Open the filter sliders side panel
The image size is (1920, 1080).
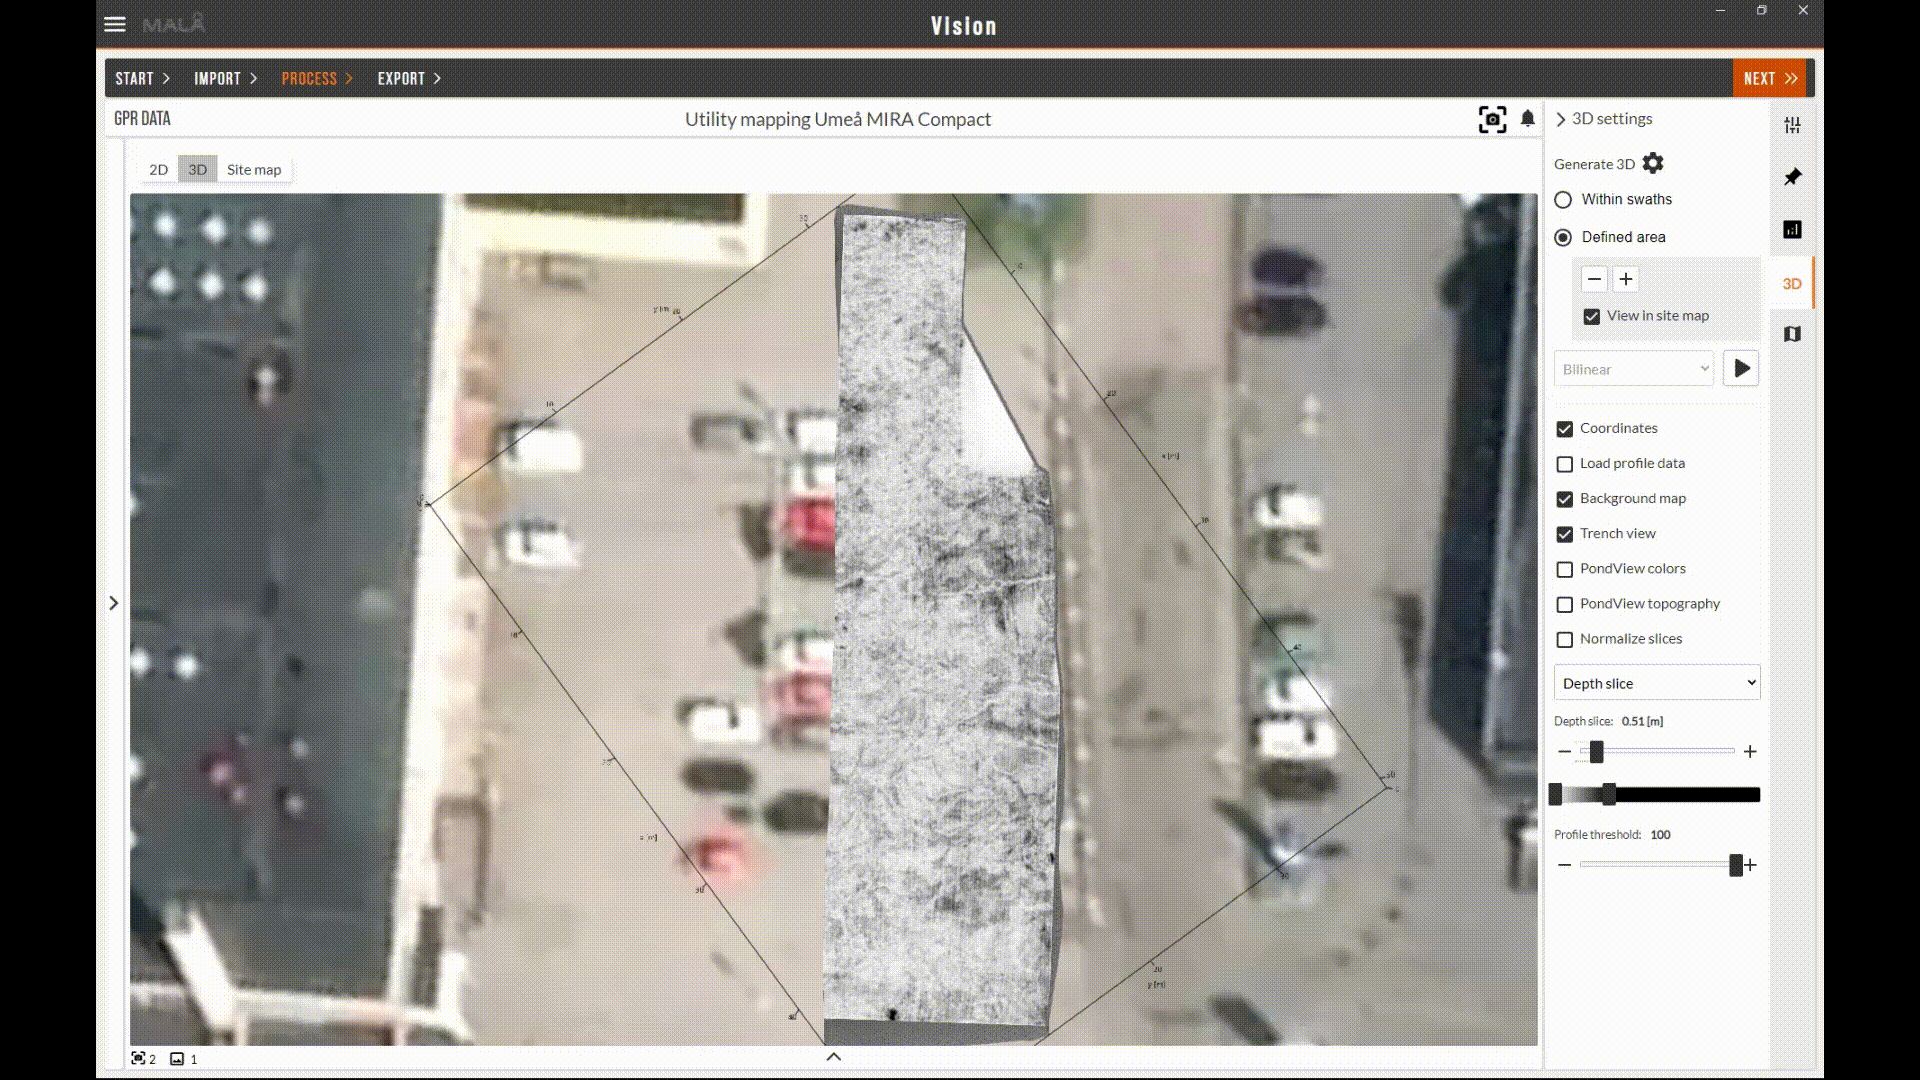(x=1792, y=125)
